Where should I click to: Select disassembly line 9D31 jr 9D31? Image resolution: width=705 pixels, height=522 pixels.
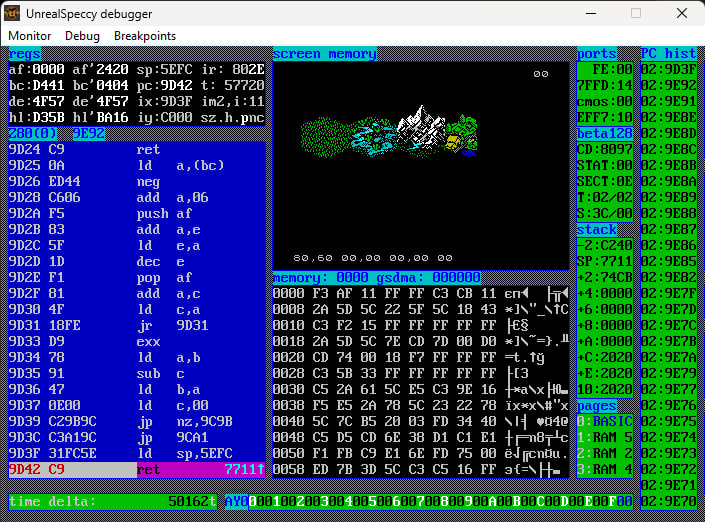click(x=137, y=326)
